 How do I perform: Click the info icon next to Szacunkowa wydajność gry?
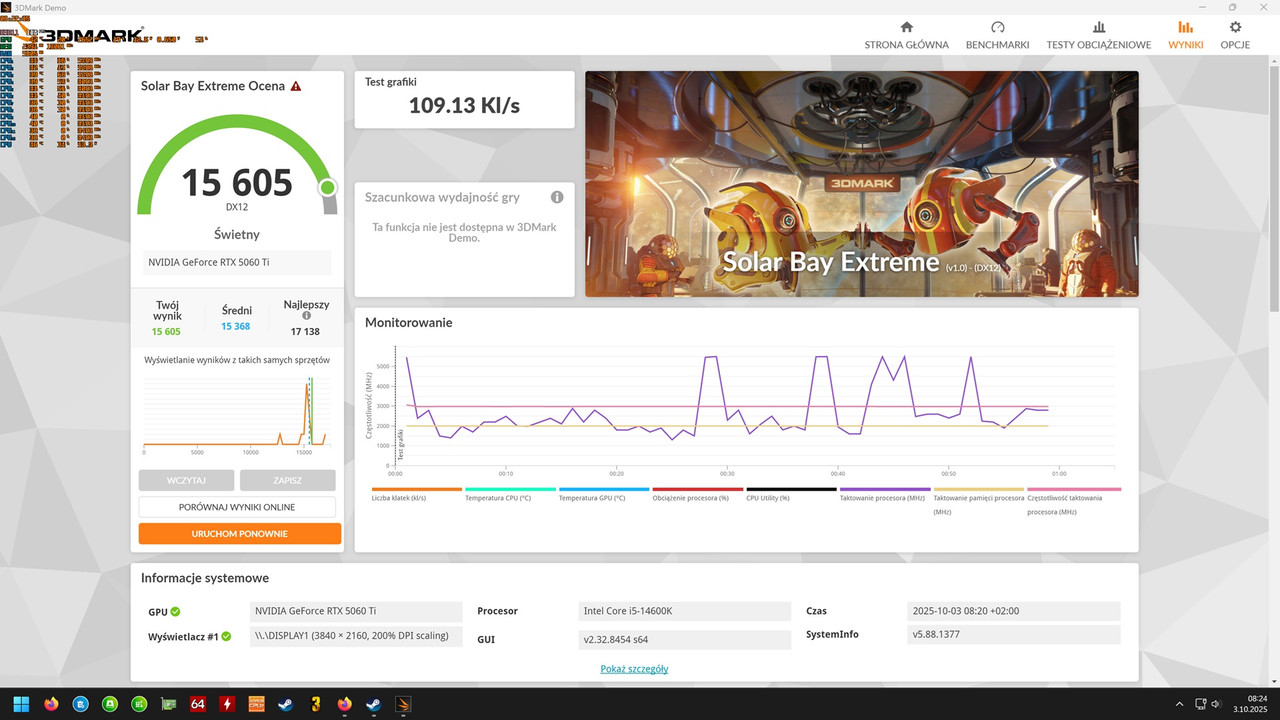[x=557, y=197]
